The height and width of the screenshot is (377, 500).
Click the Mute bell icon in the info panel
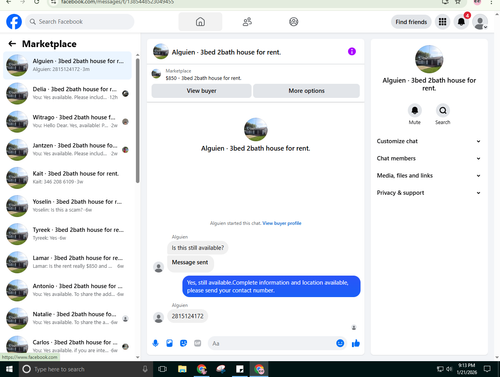[415, 110]
